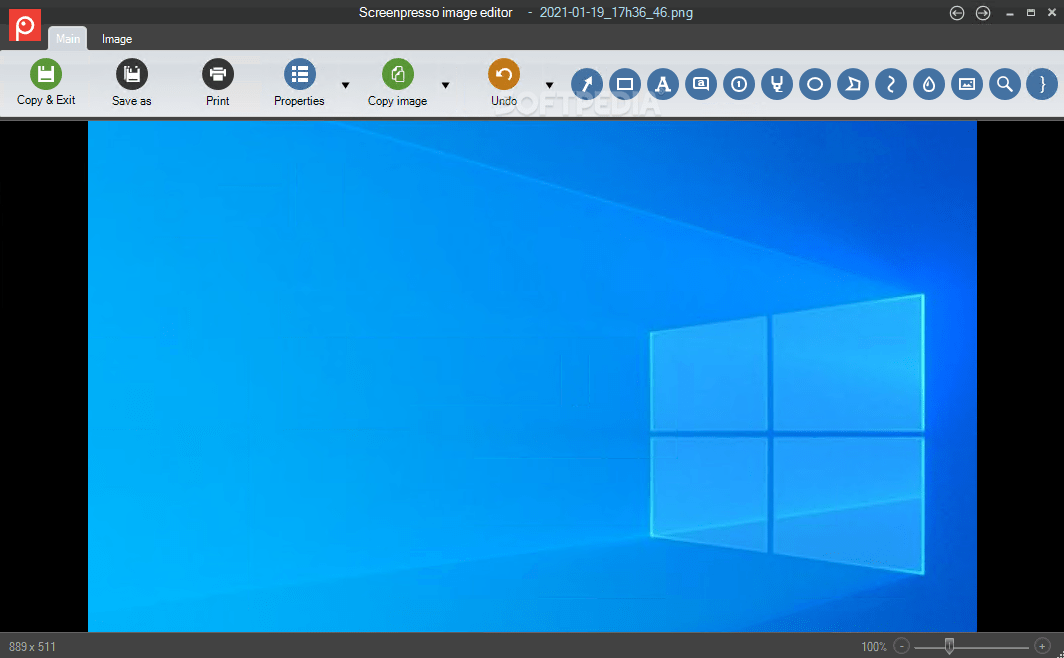Image resolution: width=1064 pixels, height=658 pixels.
Task: Click the zoom slider handle
Action: click(x=949, y=646)
